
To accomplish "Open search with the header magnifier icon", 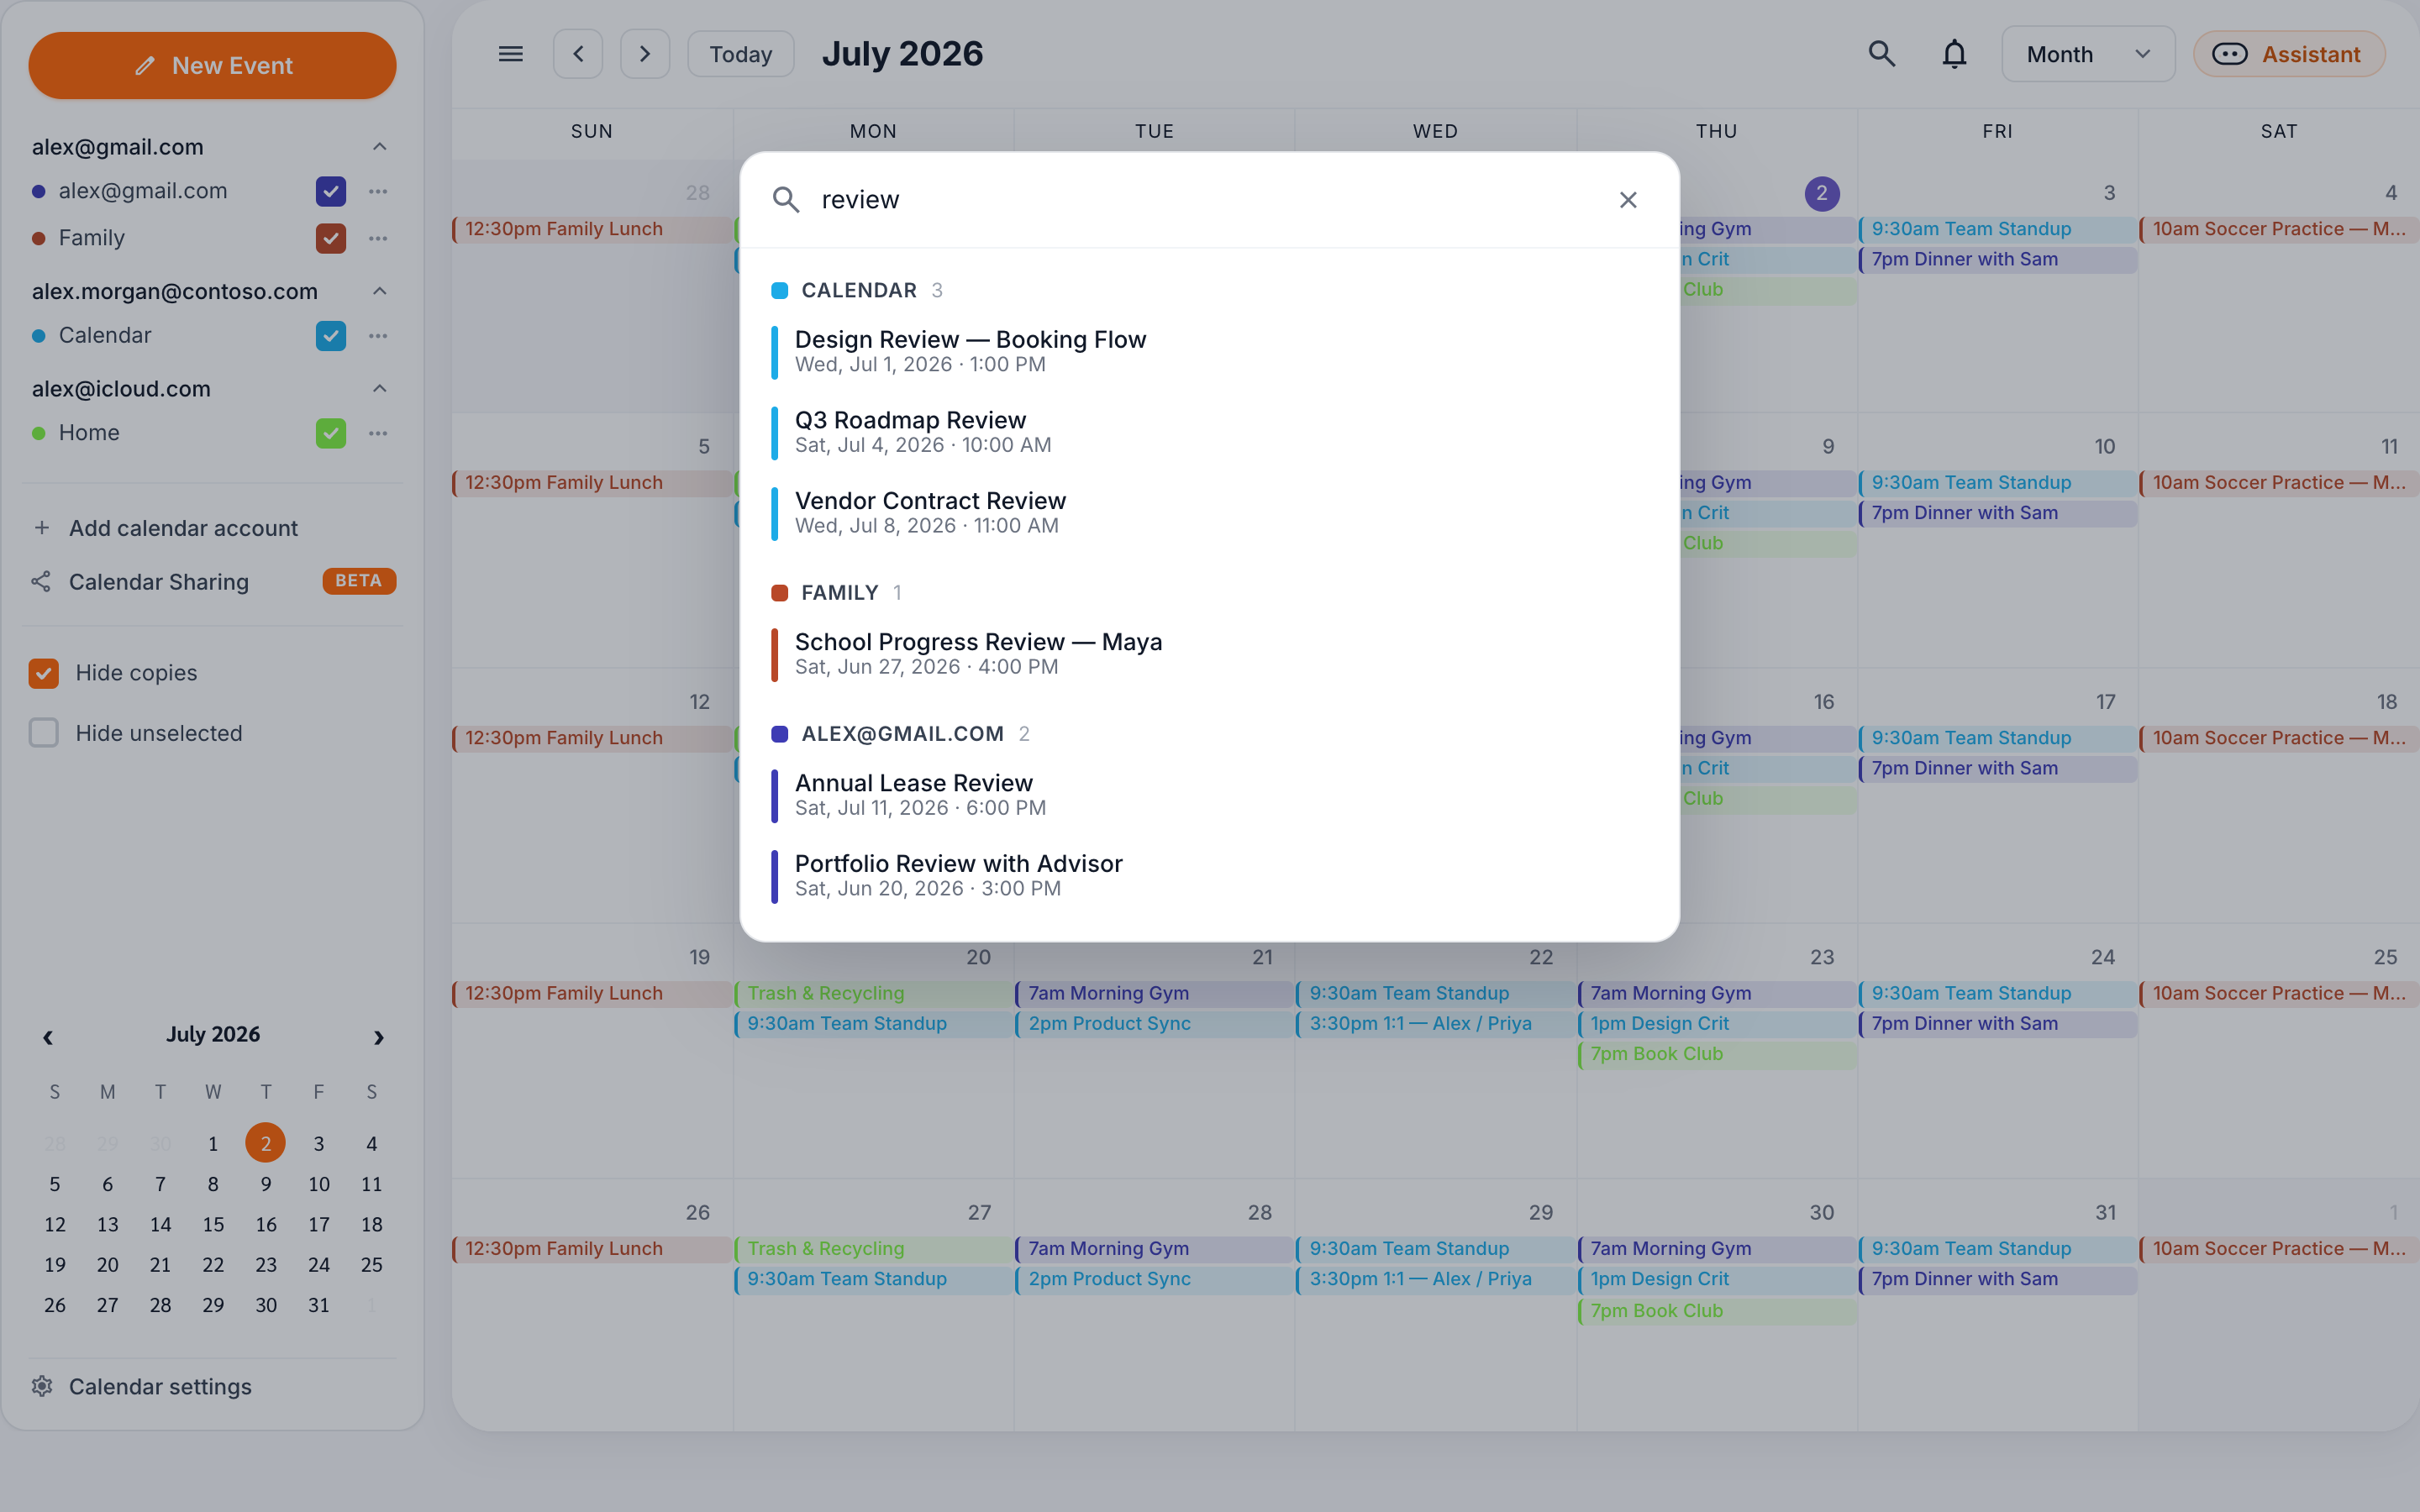I will click(1882, 54).
